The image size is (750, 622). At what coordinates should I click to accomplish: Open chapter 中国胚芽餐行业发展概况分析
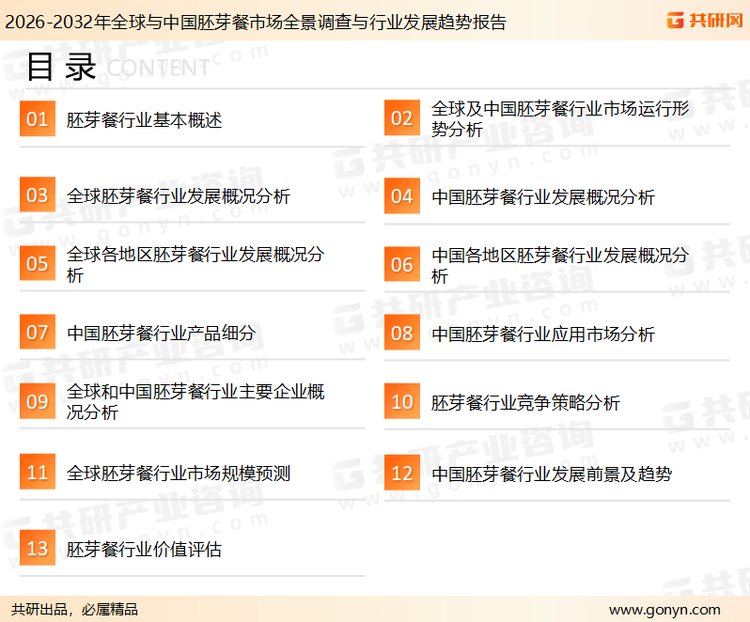[x=543, y=197]
